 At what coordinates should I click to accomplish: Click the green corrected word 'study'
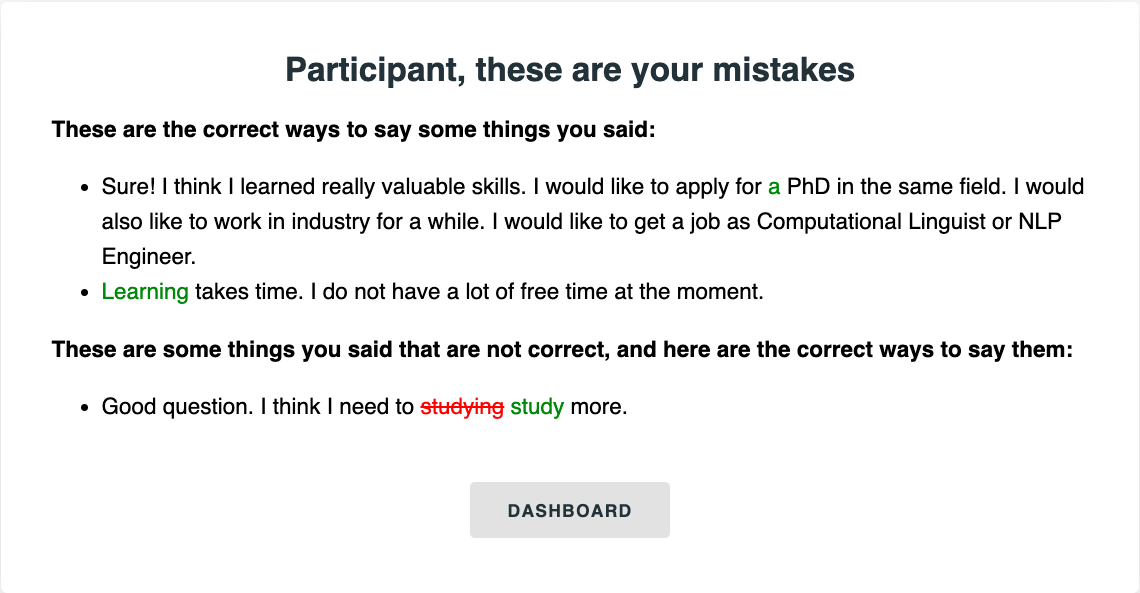537,407
